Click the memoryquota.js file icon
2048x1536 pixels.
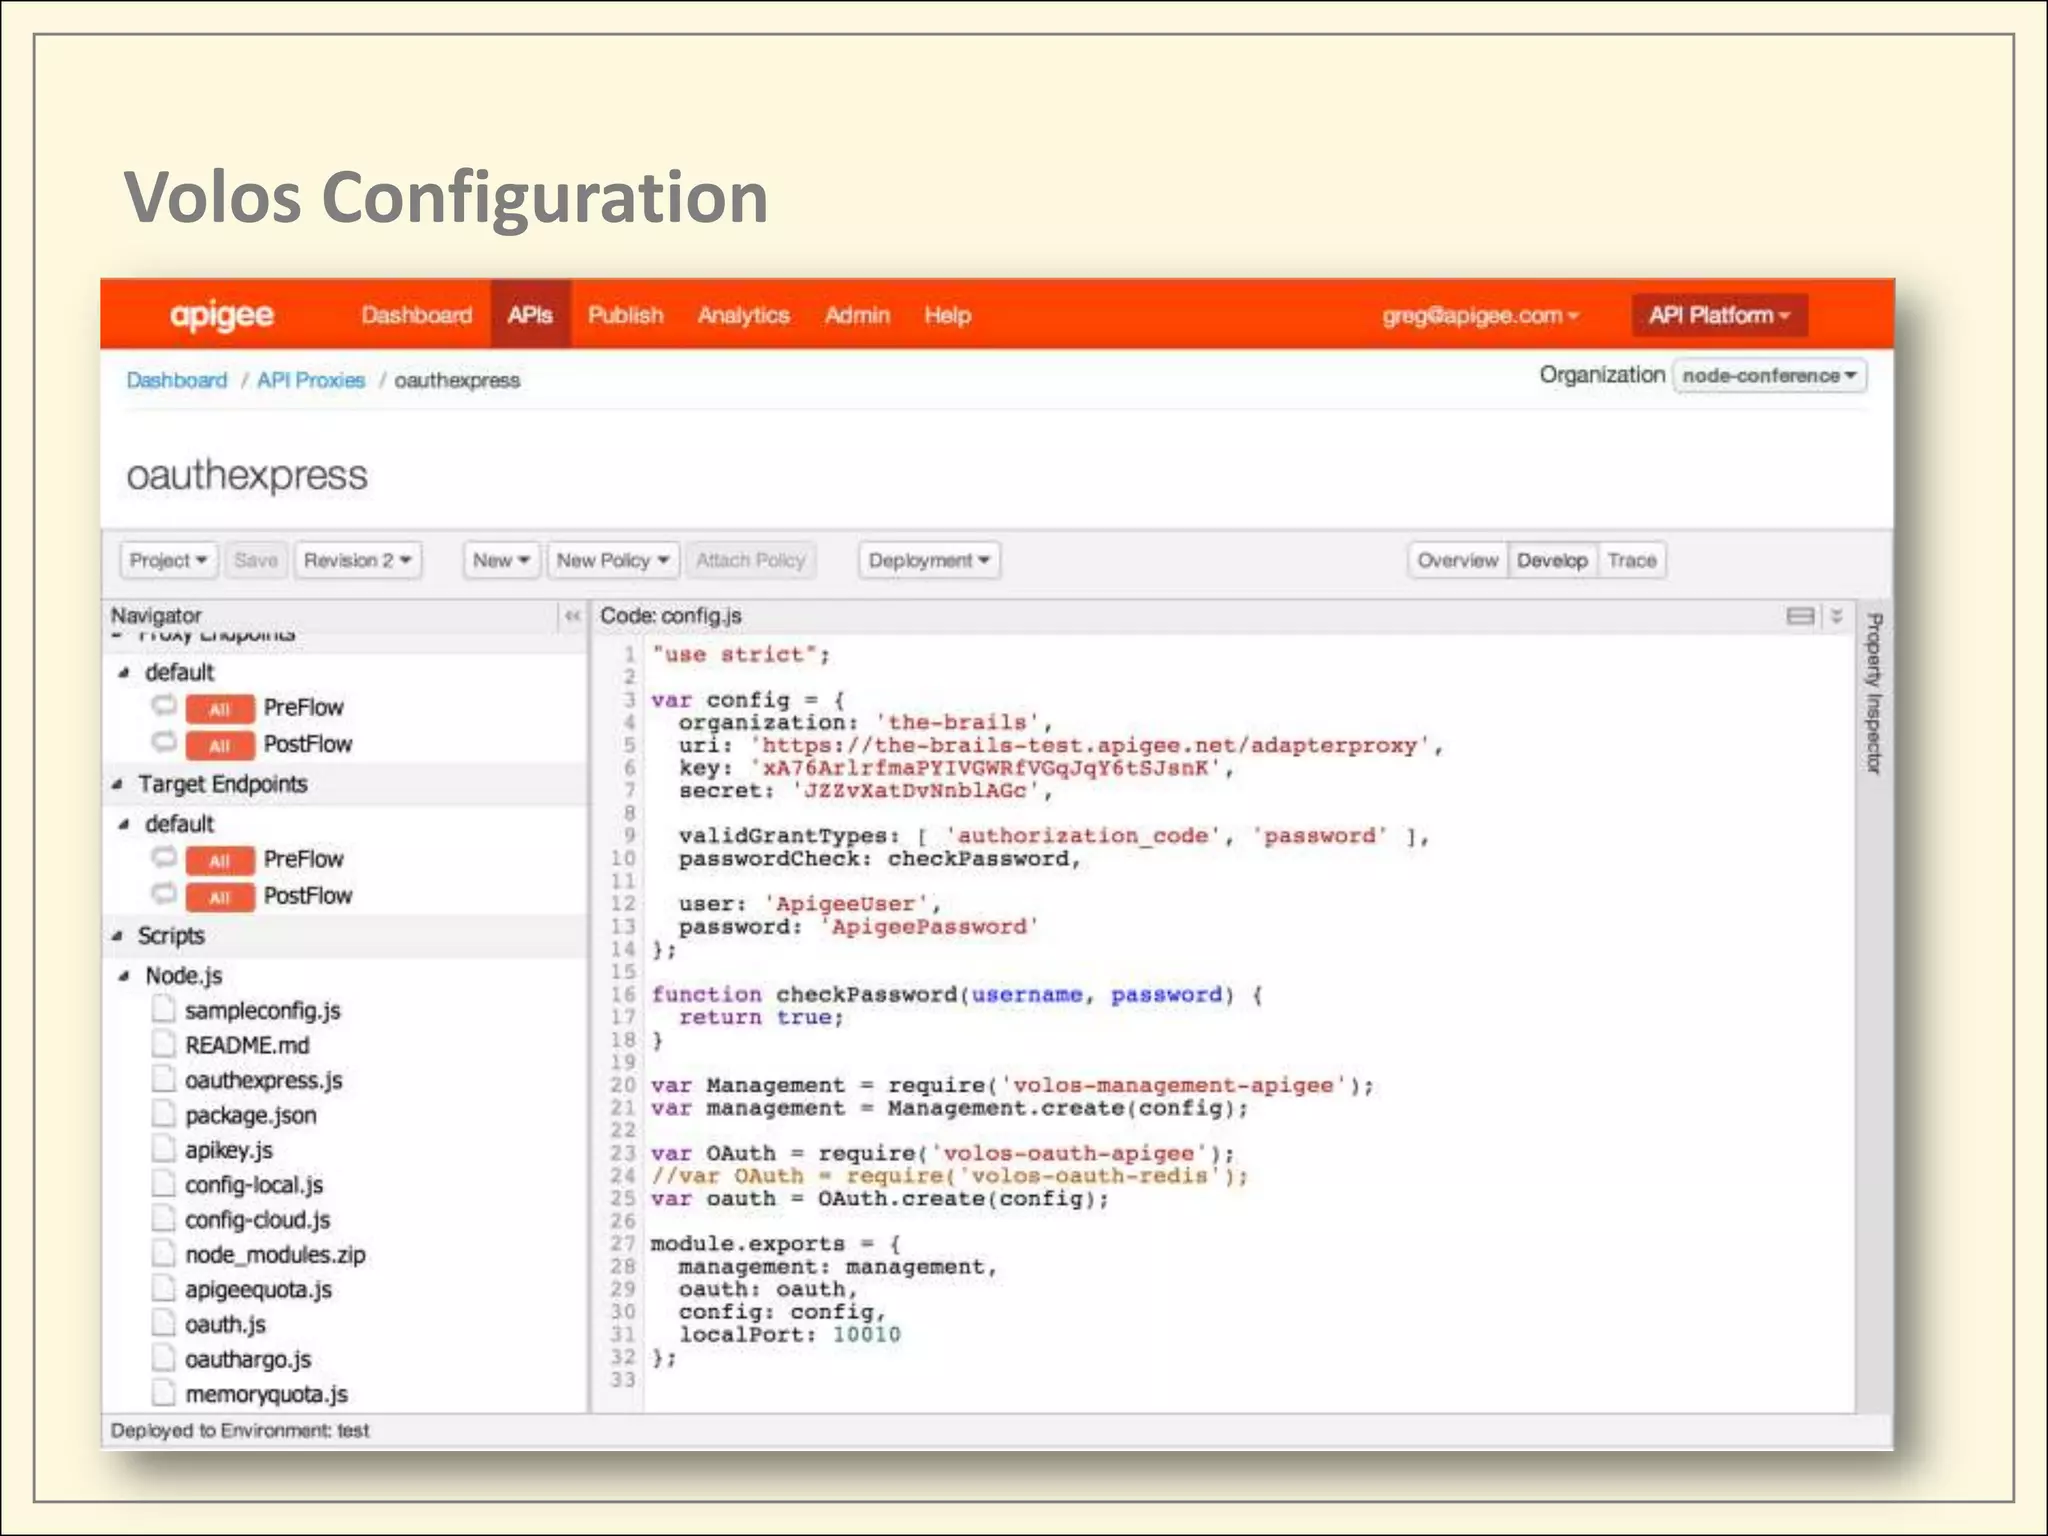163,1393
